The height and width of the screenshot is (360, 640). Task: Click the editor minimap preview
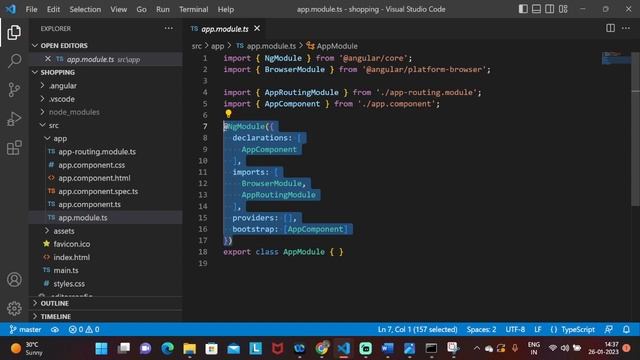(x=616, y=59)
